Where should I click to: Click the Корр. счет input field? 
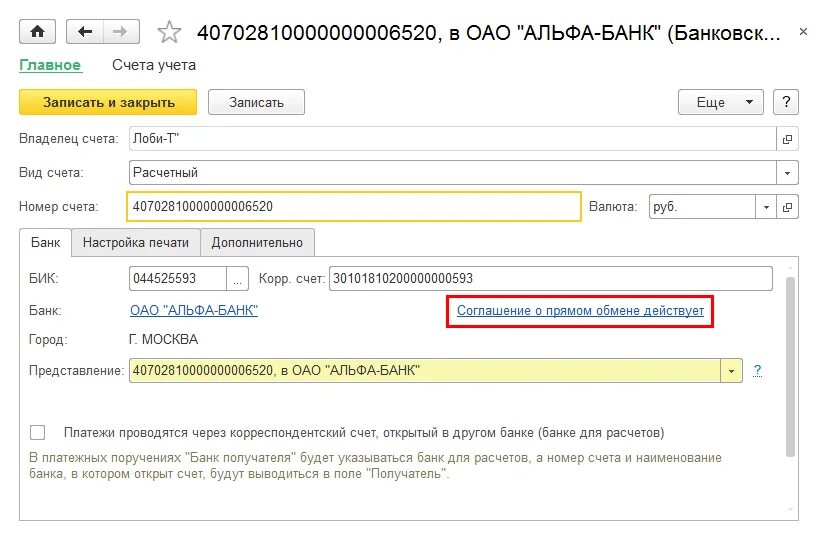point(551,279)
